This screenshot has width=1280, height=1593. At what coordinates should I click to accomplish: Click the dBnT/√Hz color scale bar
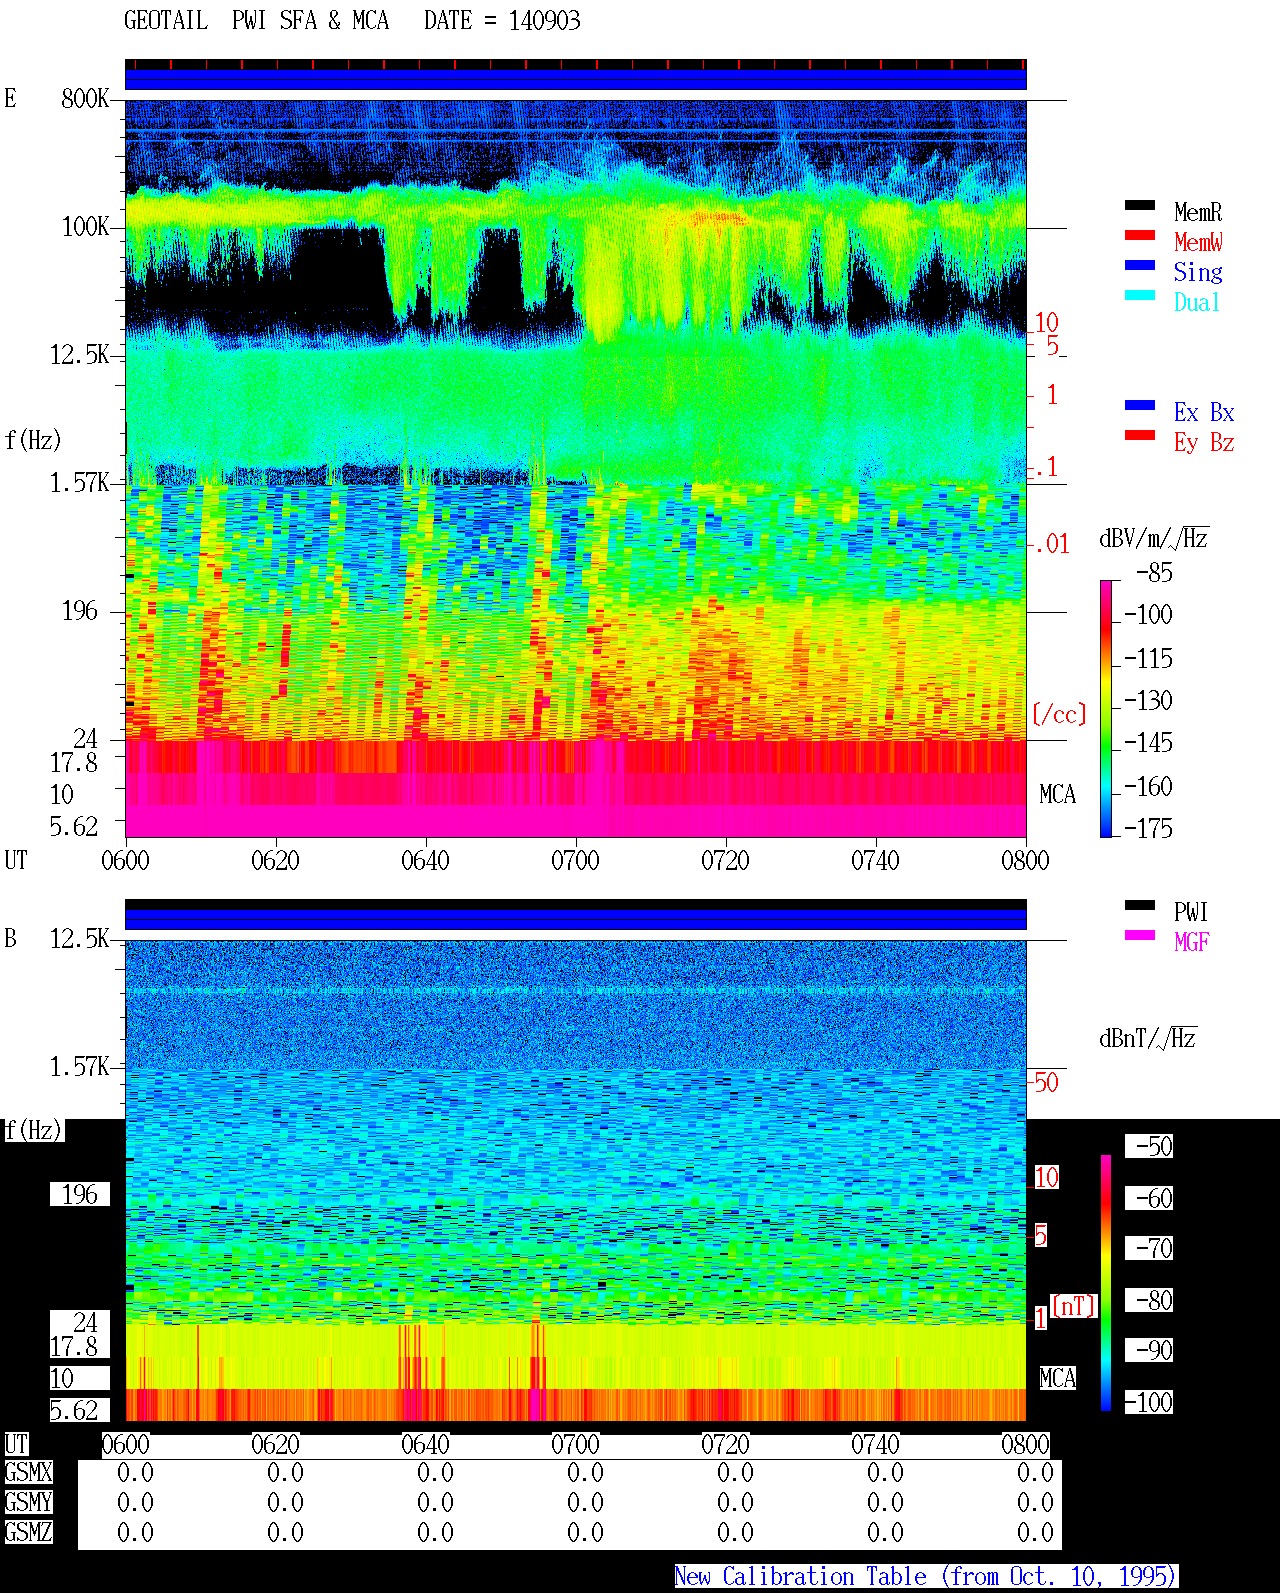1106,1283
